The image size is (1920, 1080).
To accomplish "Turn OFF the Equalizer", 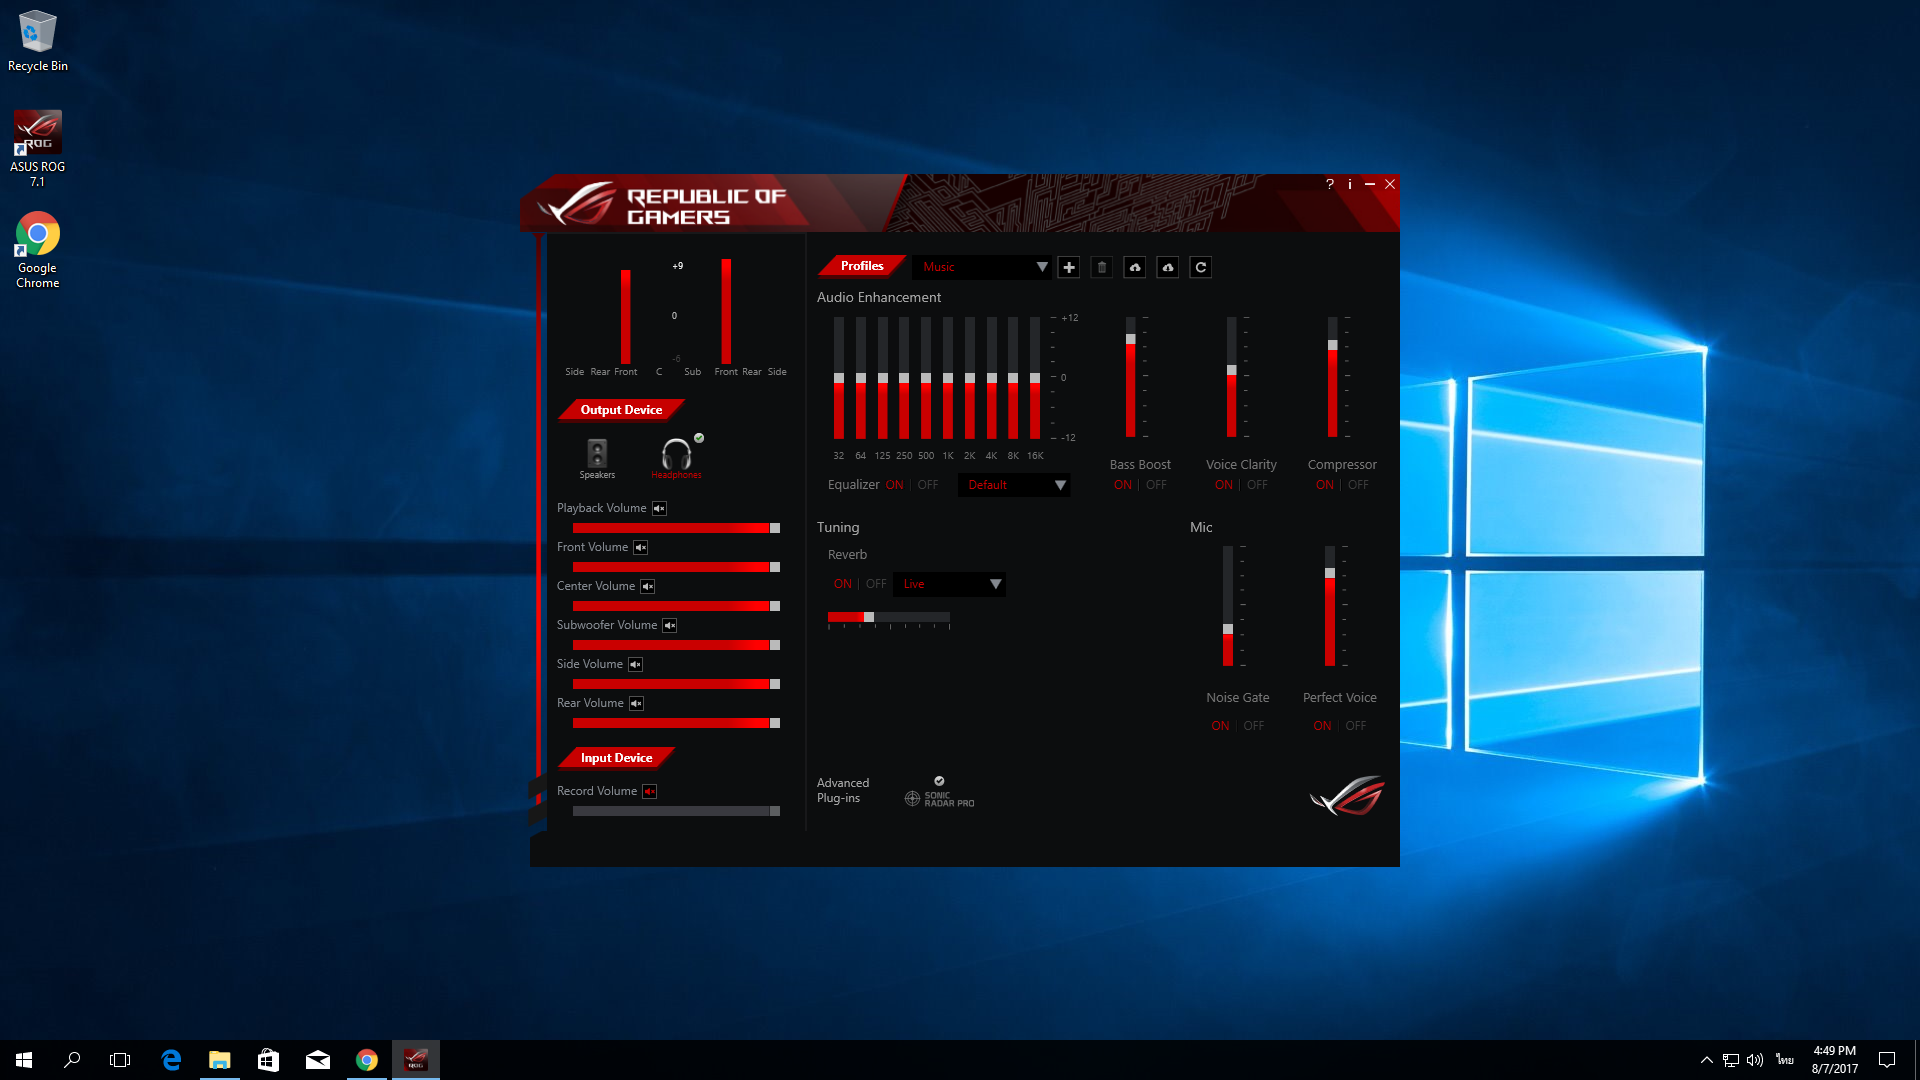I will tap(927, 484).
